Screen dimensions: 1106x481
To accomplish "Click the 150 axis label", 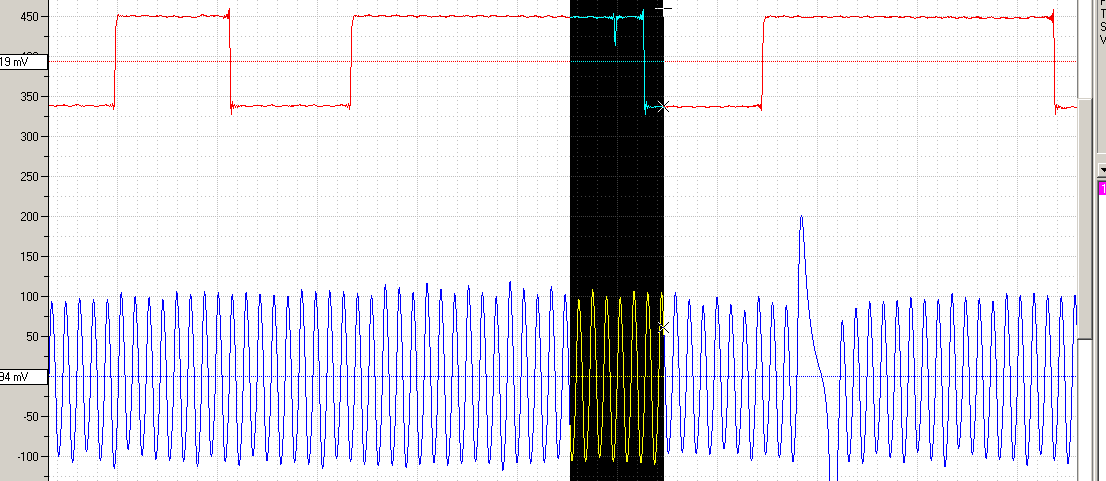I will pyautogui.click(x=28, y=257).
